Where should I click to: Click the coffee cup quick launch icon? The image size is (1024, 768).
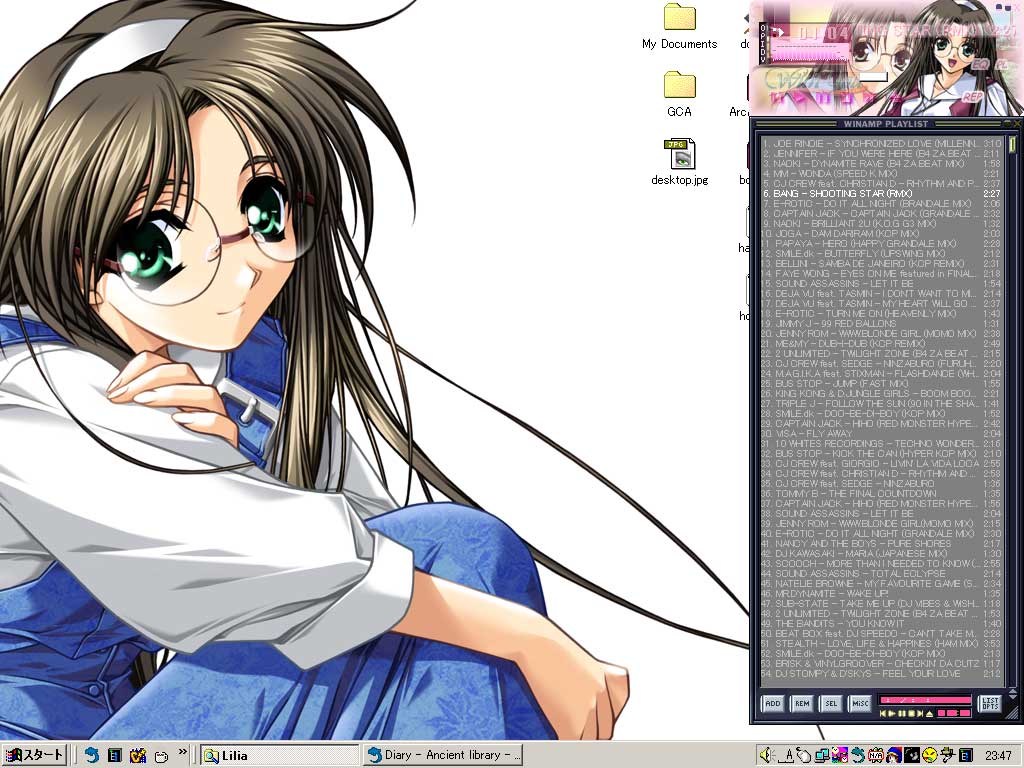[x=161, y=756]
